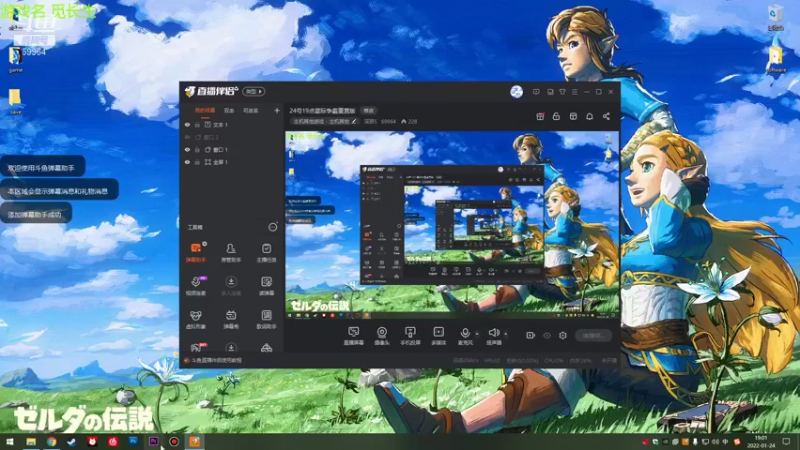The image size is (800, 450).
Task: Click the settings gear on 弹幕助手 icon
Action: point(205,244)
